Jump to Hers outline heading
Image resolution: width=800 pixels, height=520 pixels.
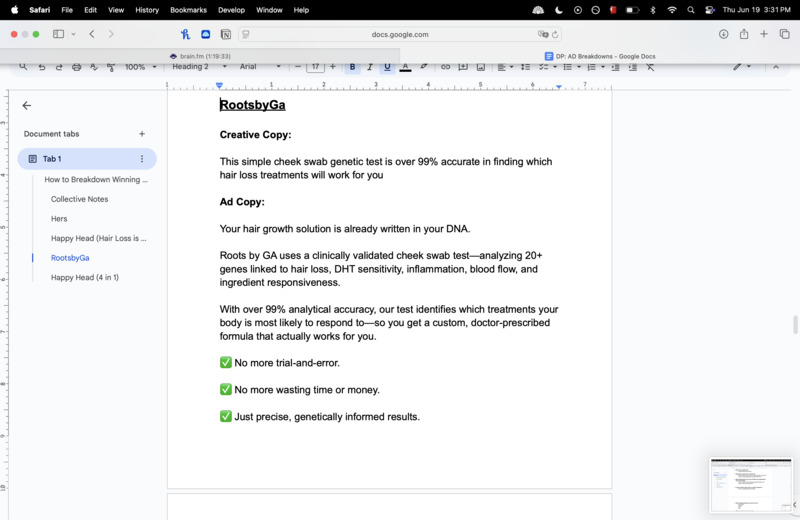pyautogui.click(x=59, y=218)
